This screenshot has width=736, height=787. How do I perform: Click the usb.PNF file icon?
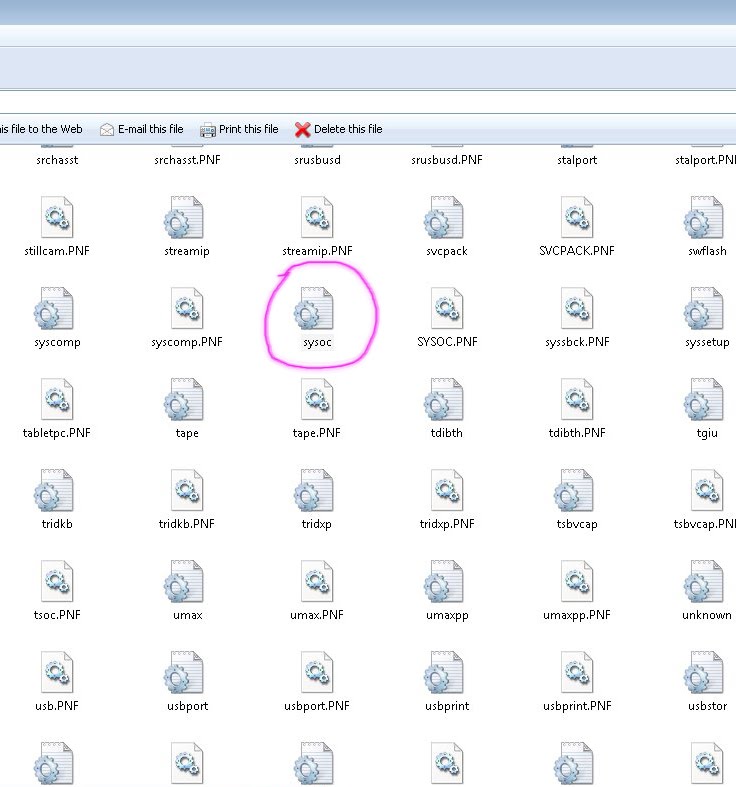[x=57, y=673]
